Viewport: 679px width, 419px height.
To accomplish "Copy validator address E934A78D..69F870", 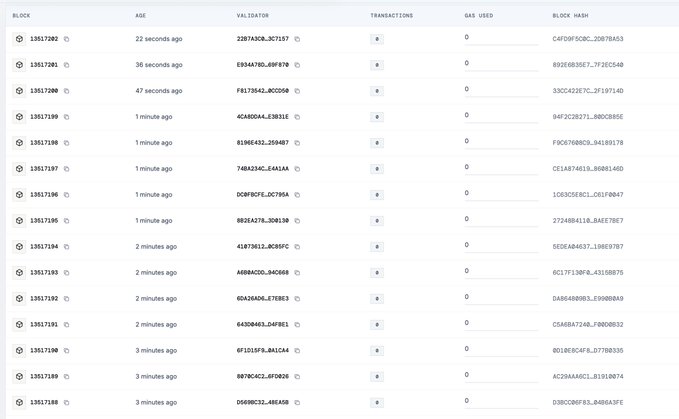I will coord(297,65).
